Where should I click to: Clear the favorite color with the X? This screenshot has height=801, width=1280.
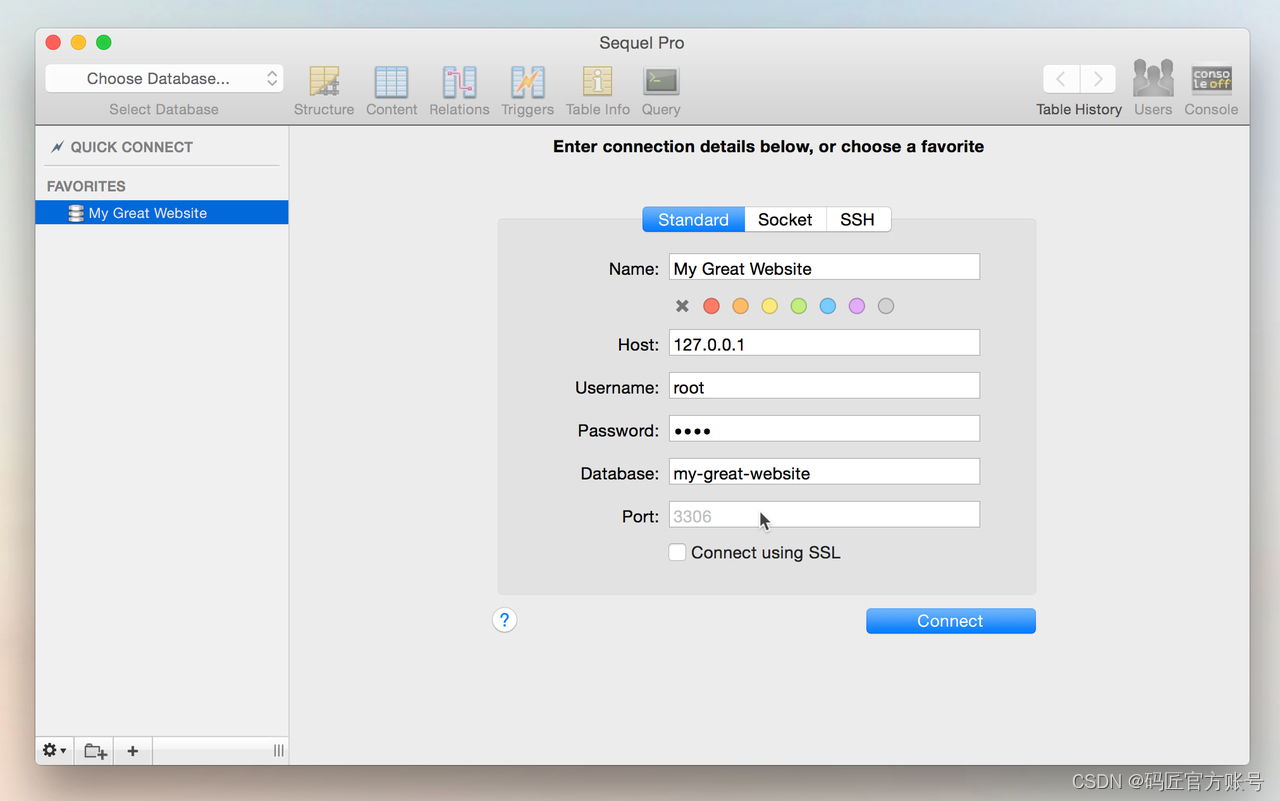tap(682, 306)
